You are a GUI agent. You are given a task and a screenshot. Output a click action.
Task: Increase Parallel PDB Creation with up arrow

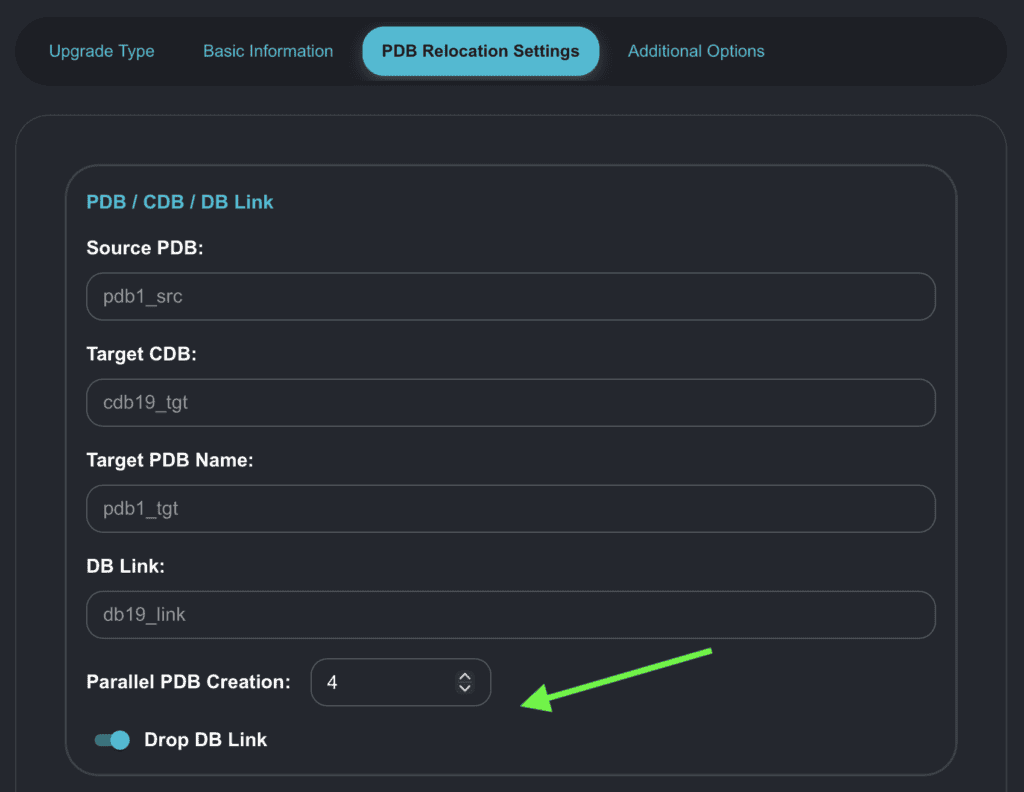(x=464, y=677)
